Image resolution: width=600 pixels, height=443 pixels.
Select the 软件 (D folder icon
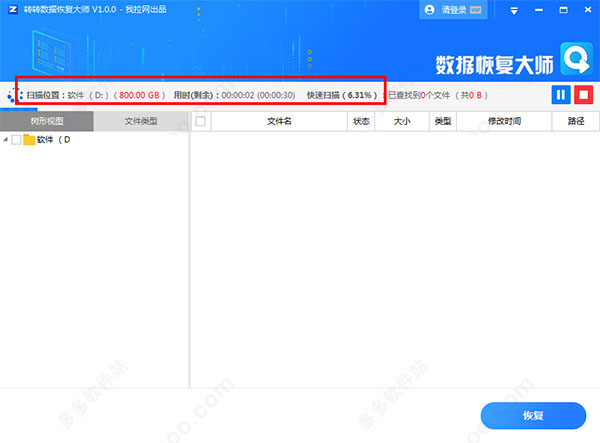point(29,140)
